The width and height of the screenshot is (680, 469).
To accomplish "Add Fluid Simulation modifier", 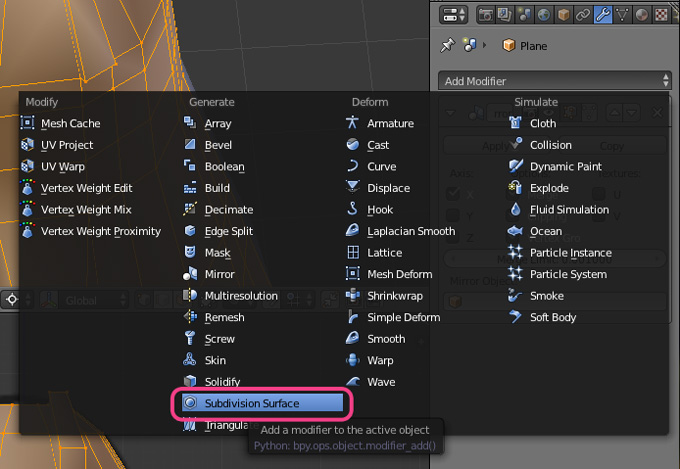I will (x=559, y=210).
